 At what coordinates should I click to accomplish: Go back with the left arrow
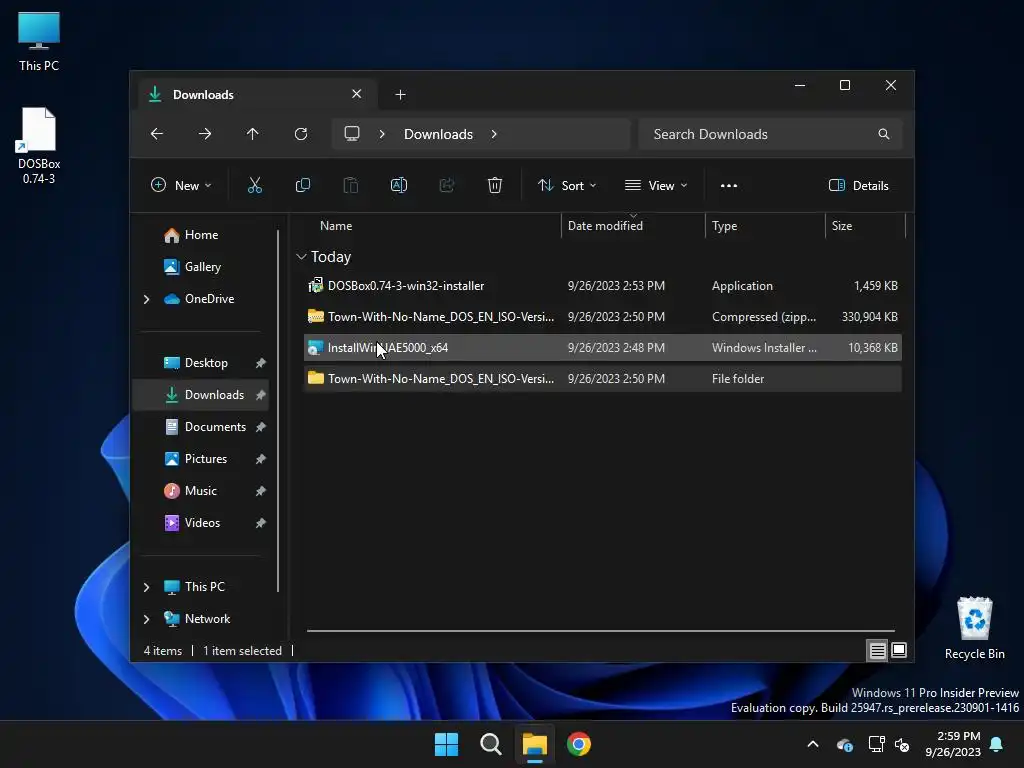[157, 134]
